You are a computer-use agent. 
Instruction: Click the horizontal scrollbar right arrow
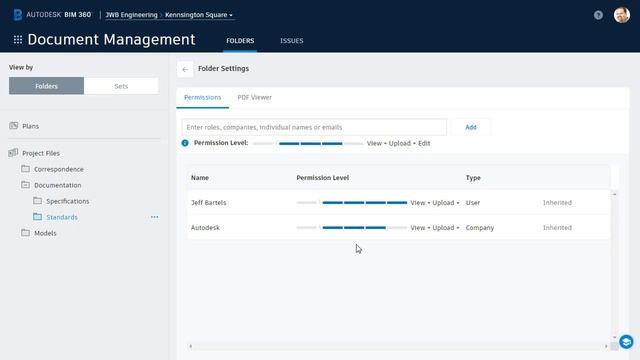(x=606, y=347)
